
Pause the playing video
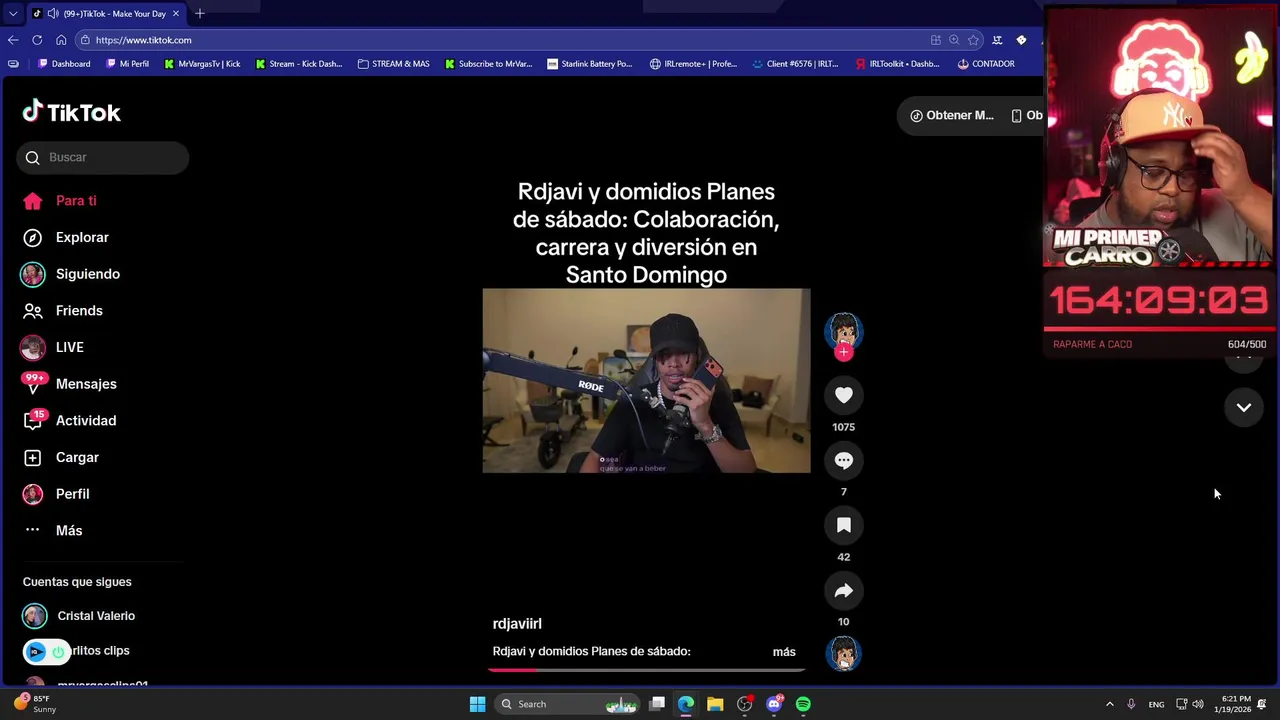[x=646, y=380]
